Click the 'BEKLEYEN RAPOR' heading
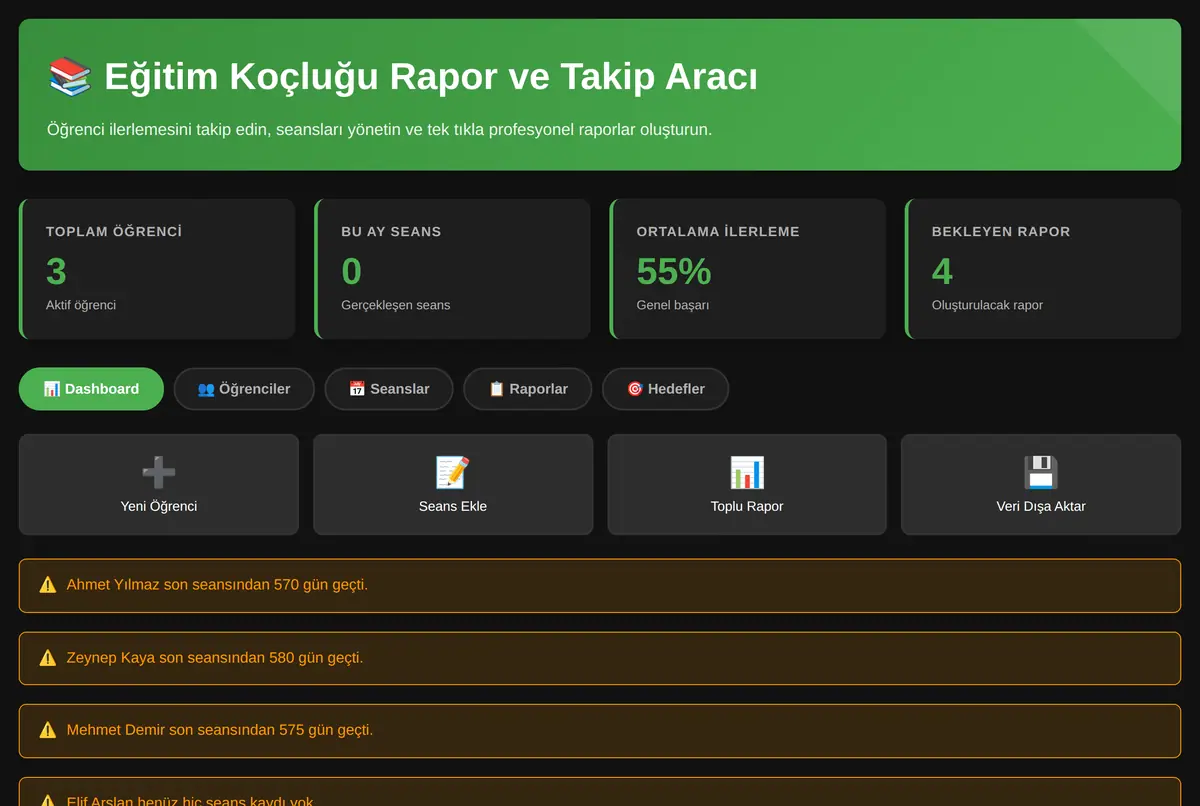 (x=1001, y=232)
